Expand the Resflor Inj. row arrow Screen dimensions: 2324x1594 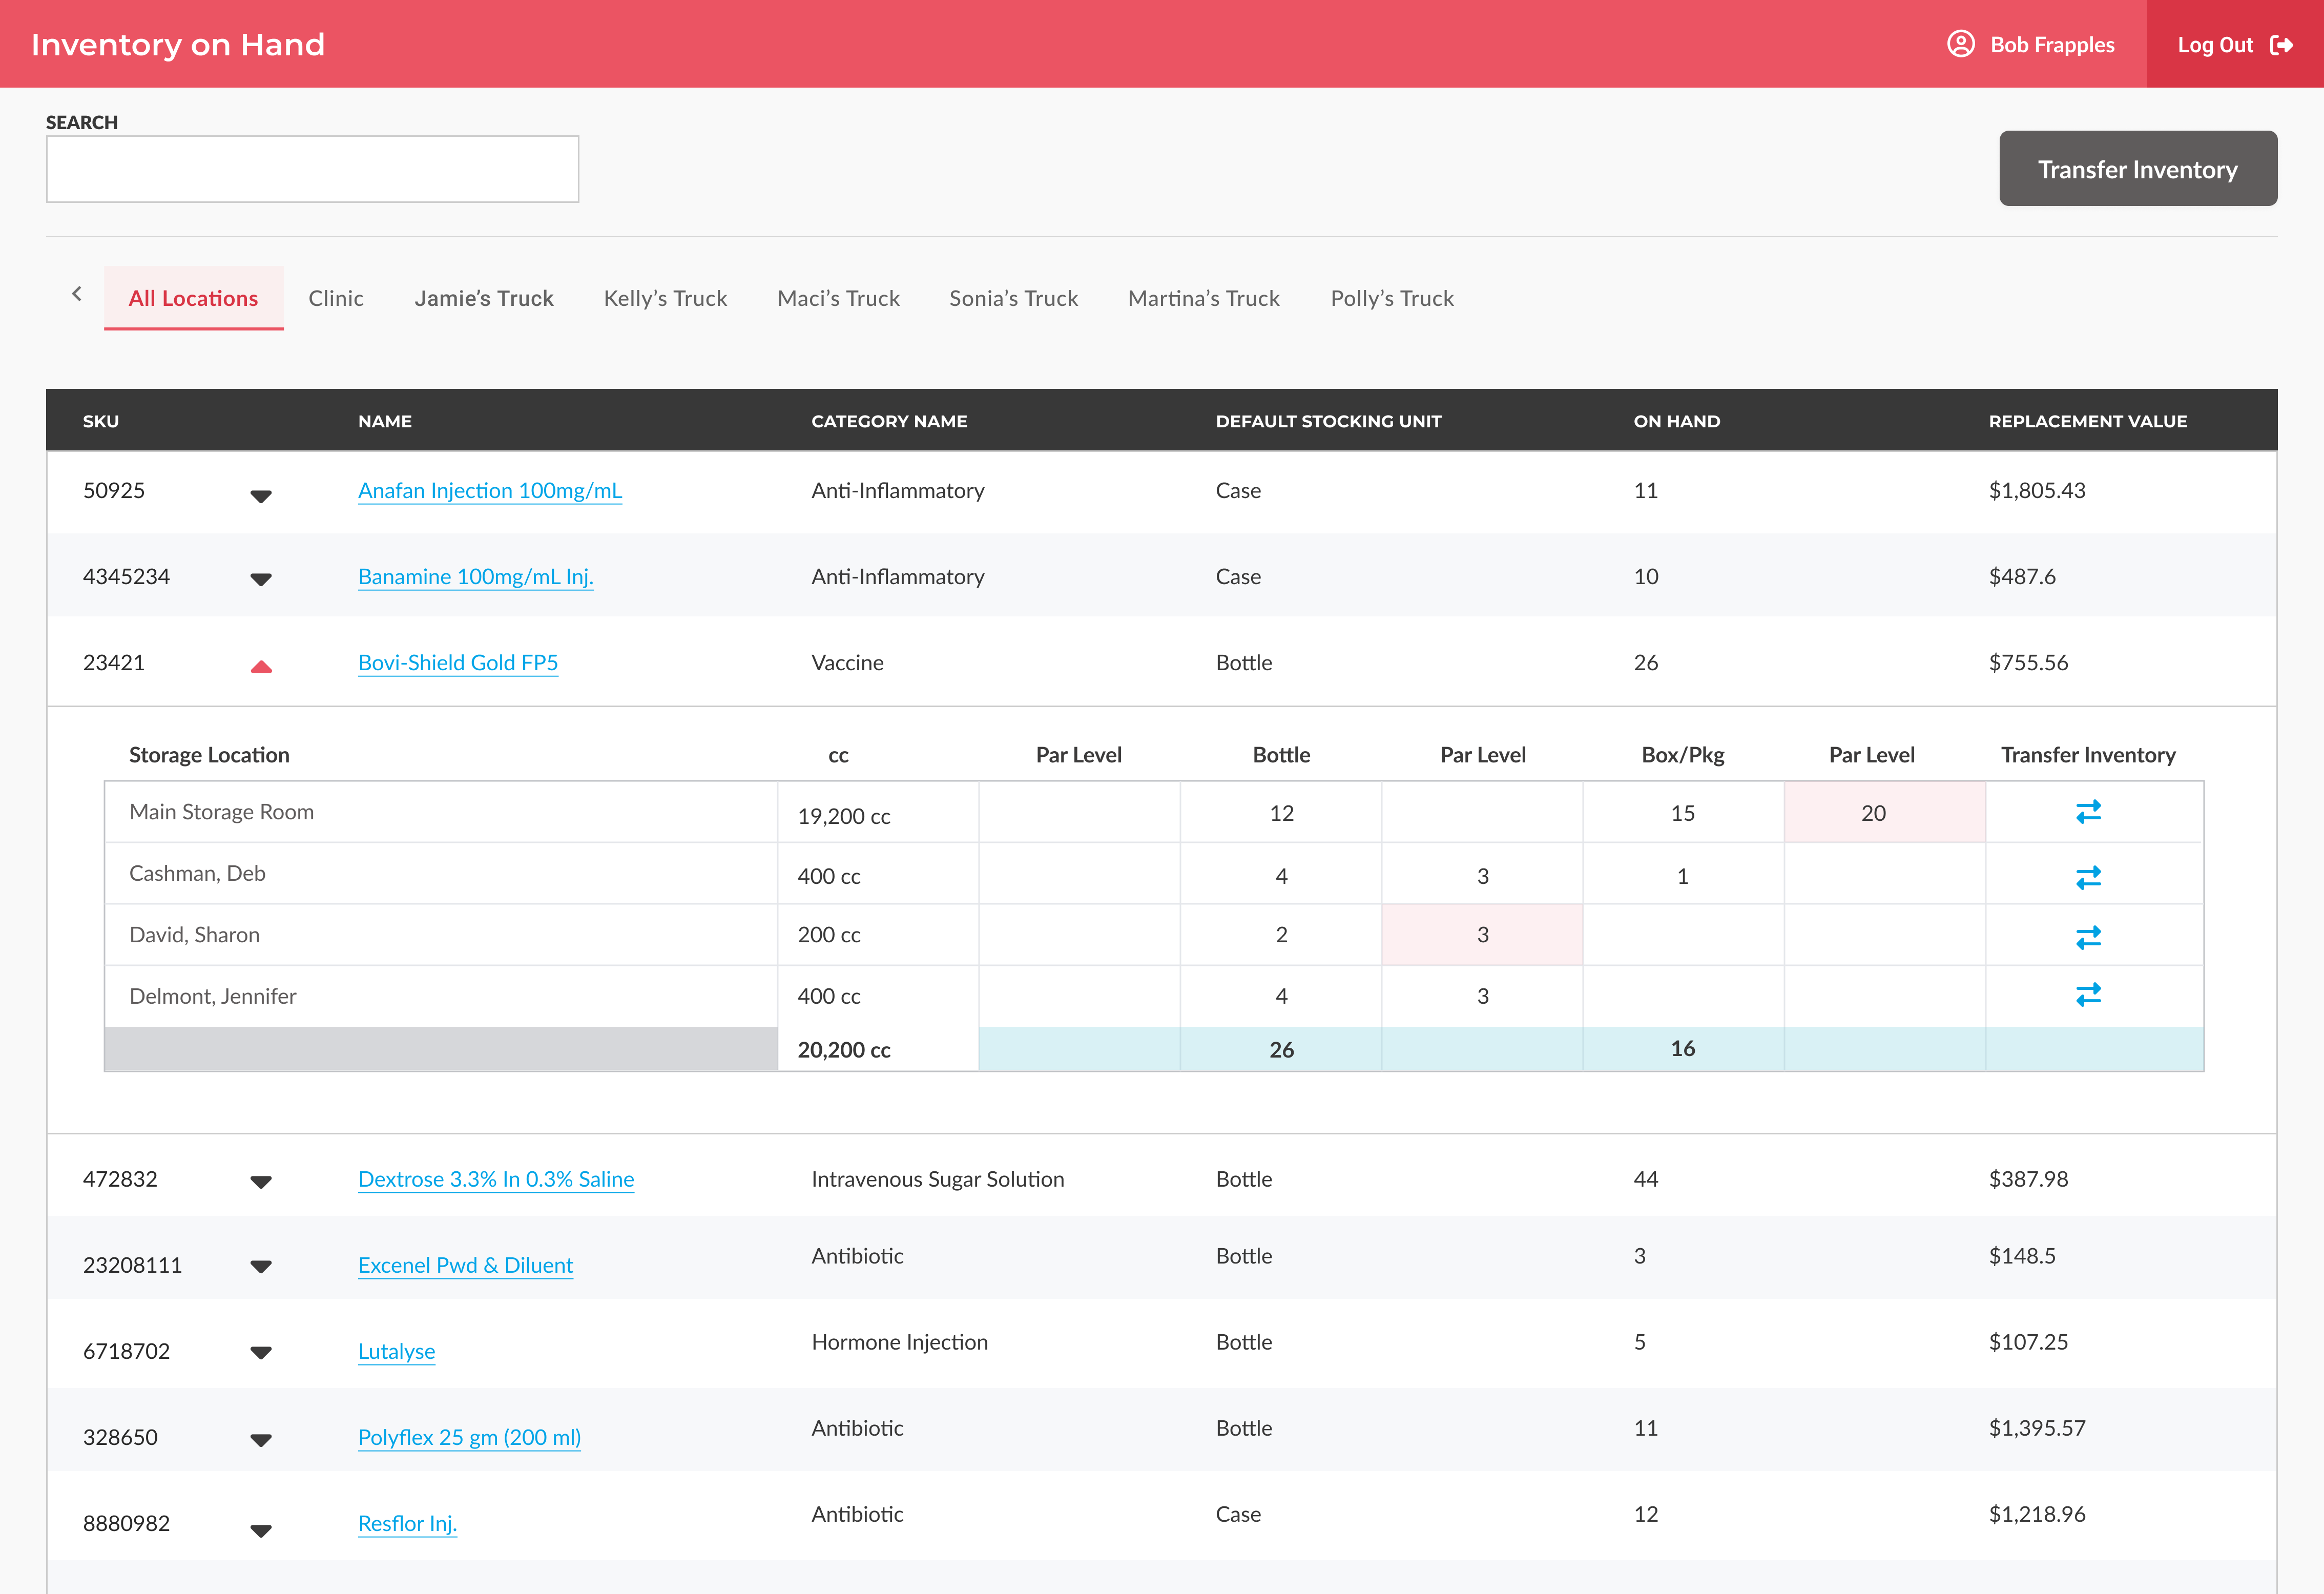[261, 1530]
